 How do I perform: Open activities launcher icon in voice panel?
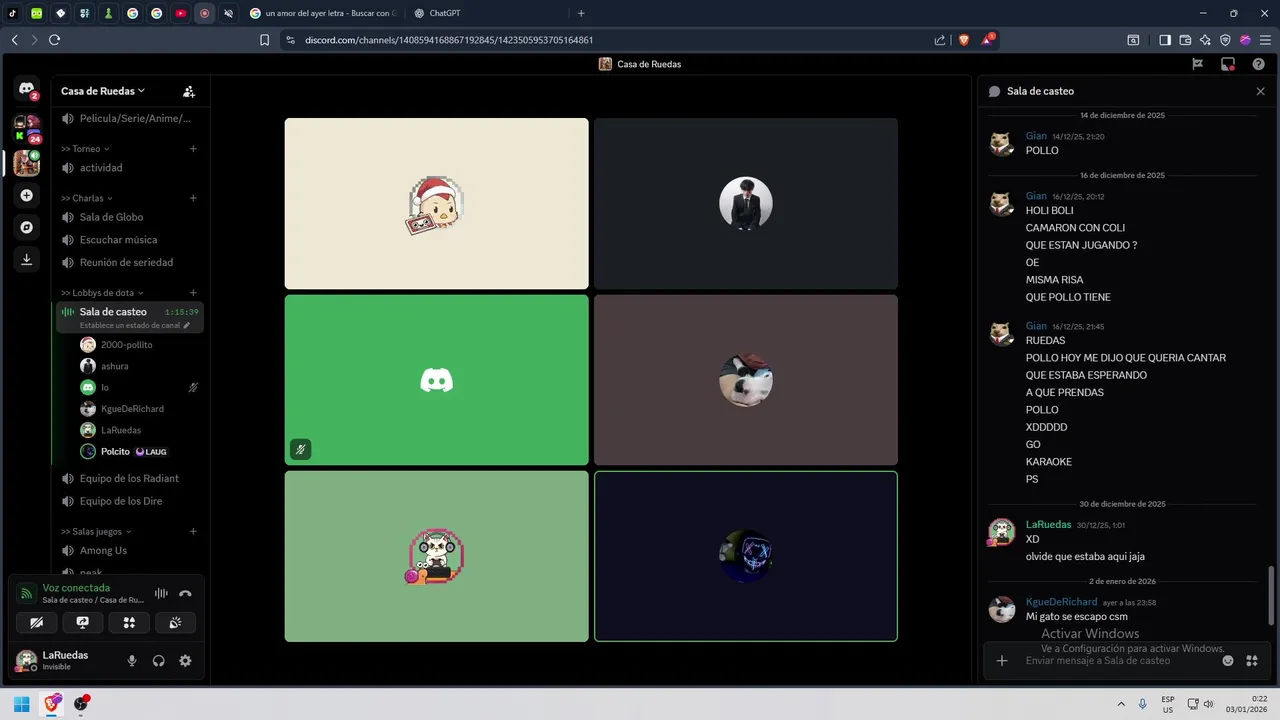[x=129, y=622]
